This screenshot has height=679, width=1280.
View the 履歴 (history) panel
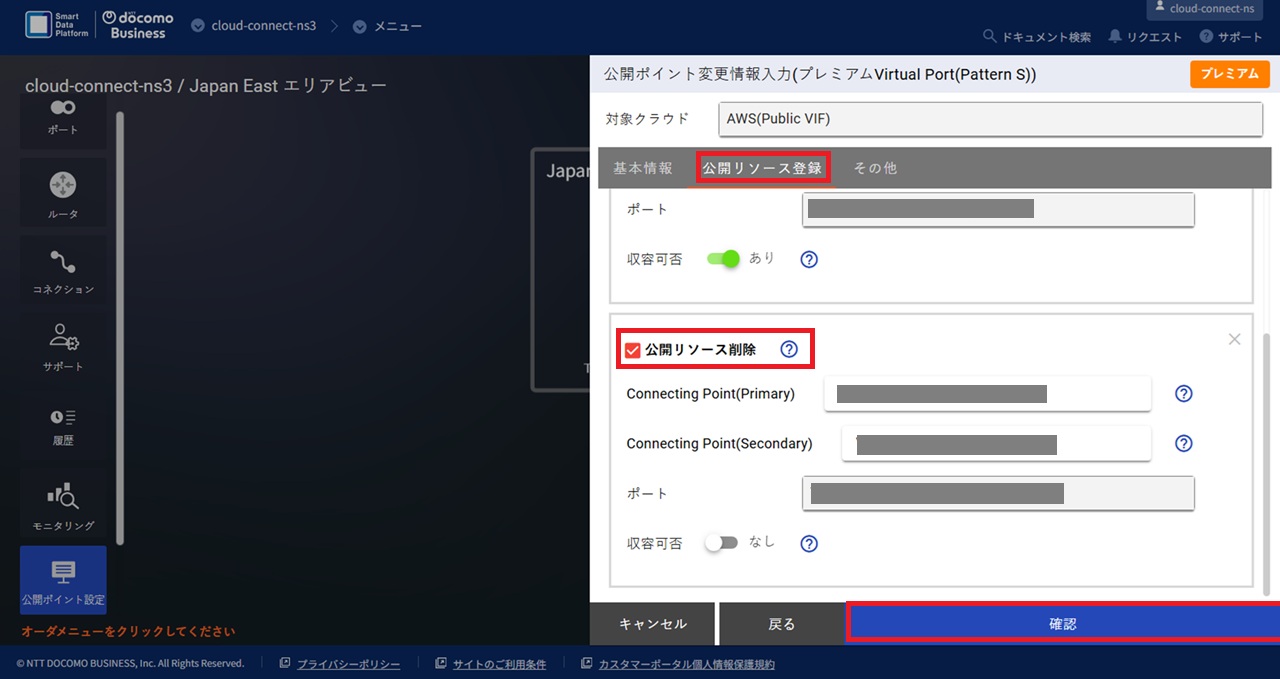click(63, 425)
